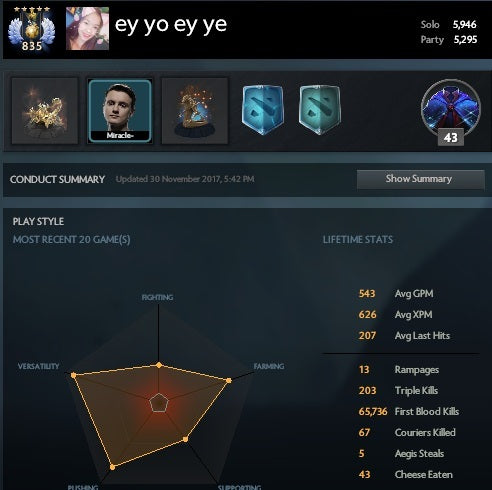Click the Fighting axis label on the radar
Screen dimensions: 492x490
157,297
